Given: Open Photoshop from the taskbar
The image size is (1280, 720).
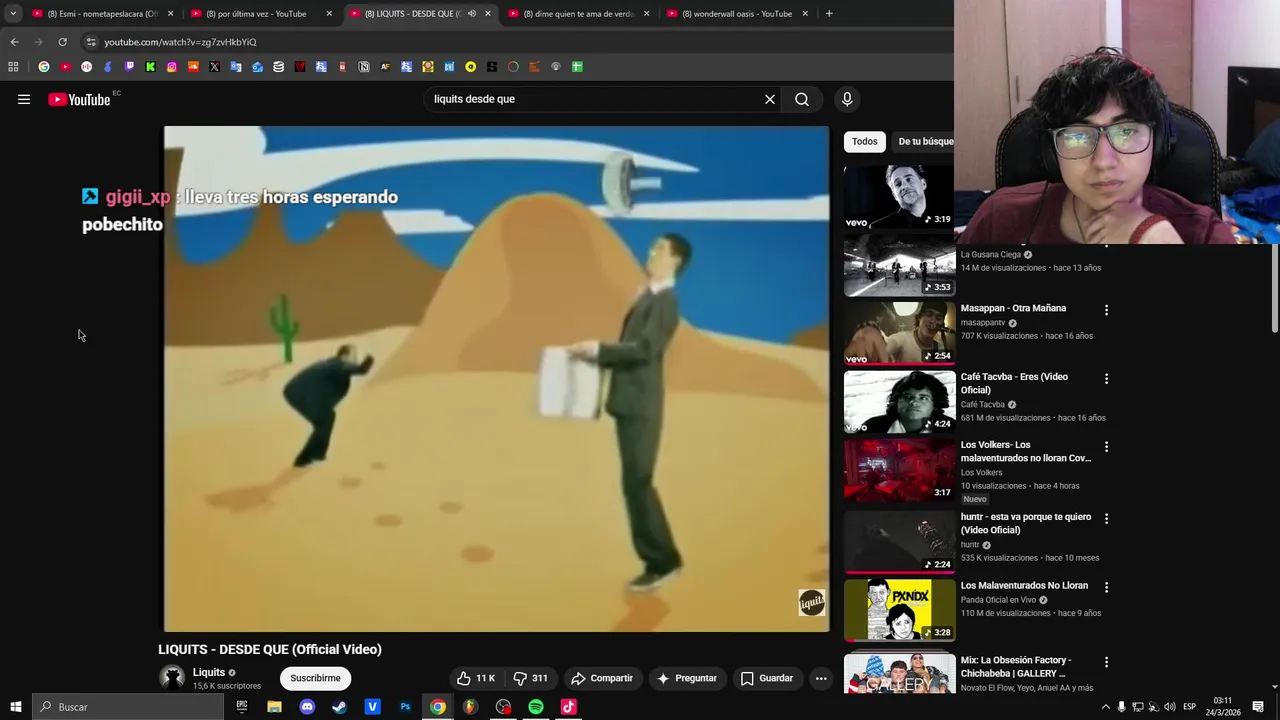Looking at the screenshot, I should [x=405, y=707].
